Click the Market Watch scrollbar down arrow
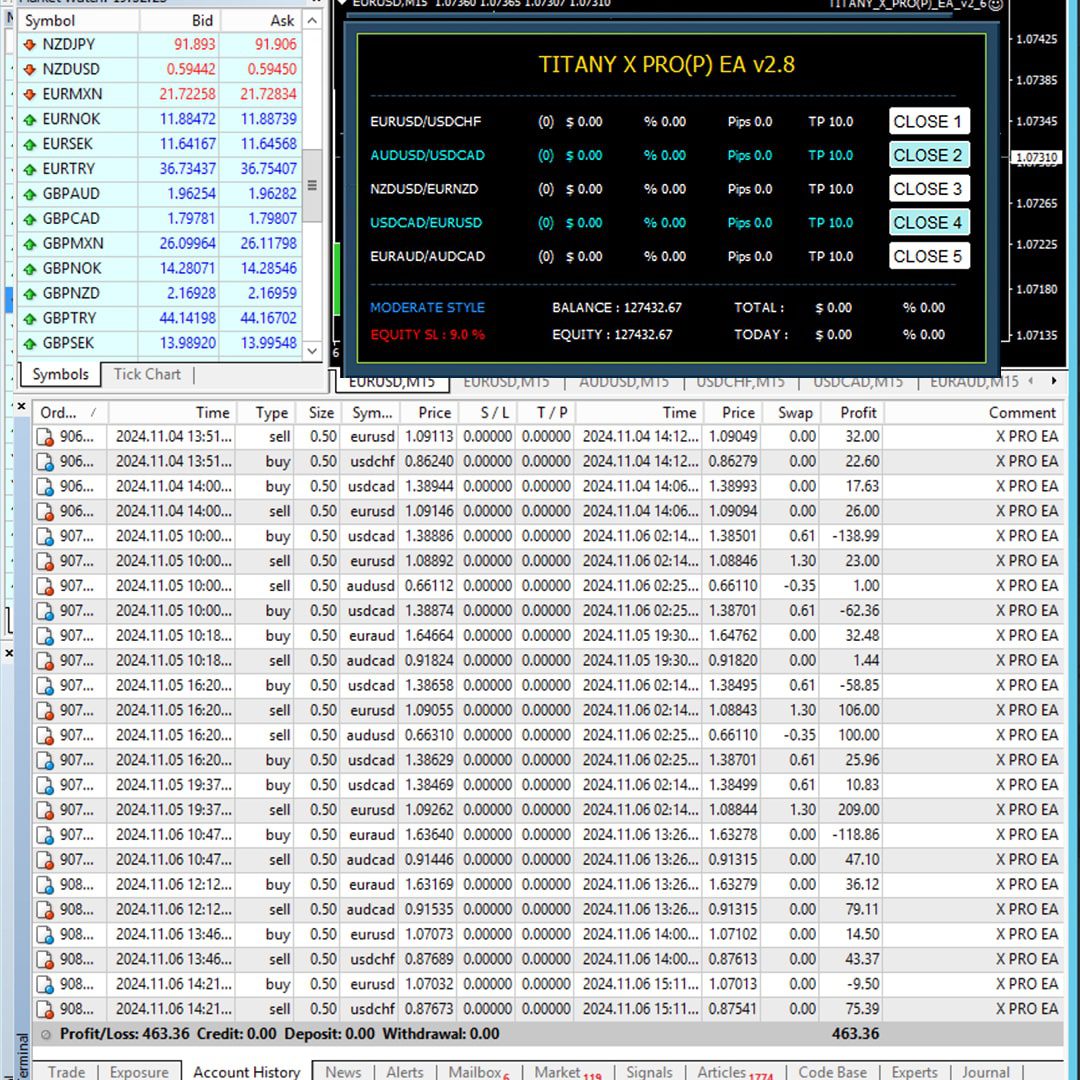 [x=312, y=351]
